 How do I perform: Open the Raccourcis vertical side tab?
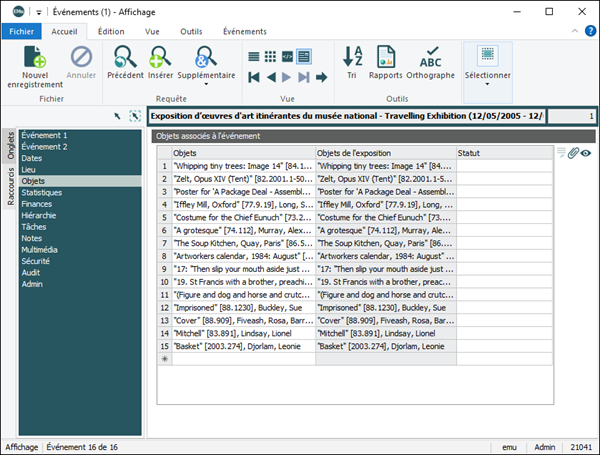coord(10,185)
